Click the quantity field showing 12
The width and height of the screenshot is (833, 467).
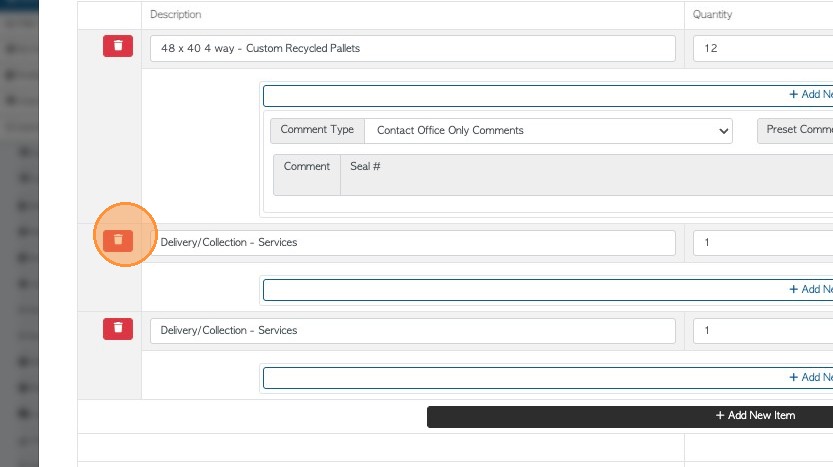point(762,48)
